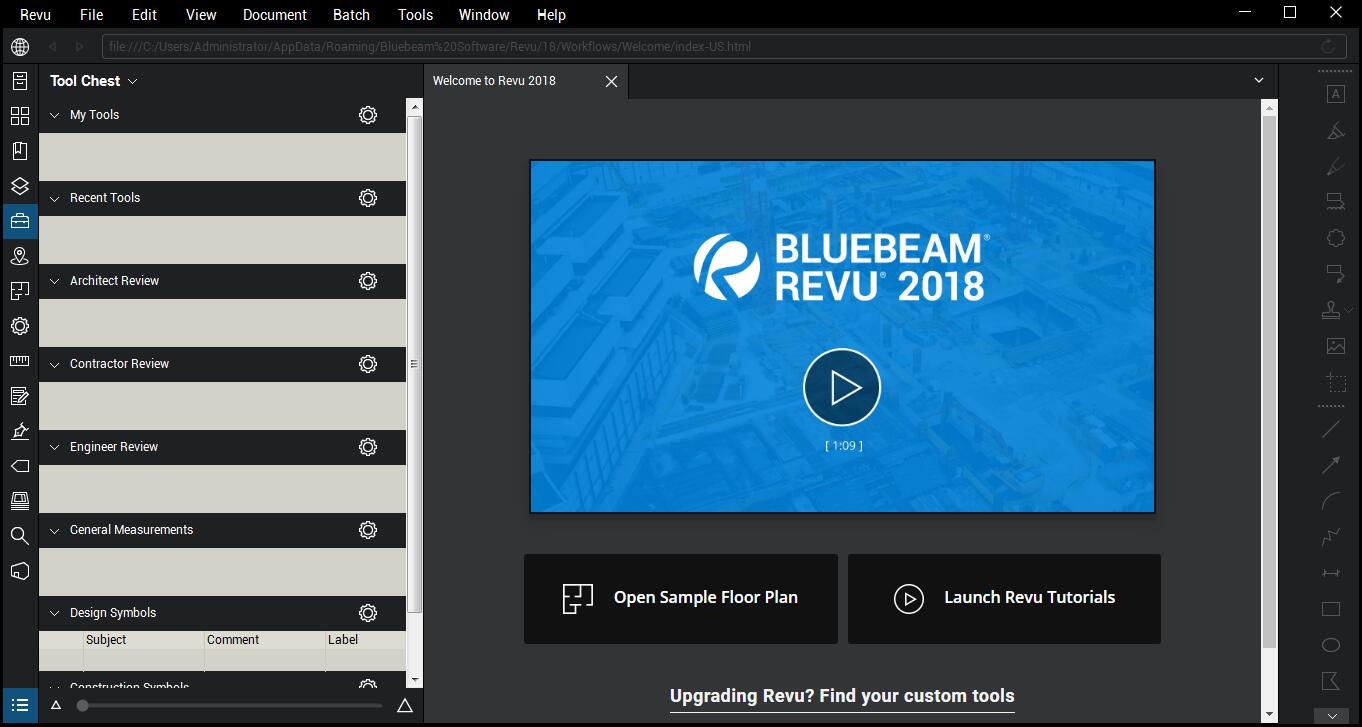Collapse the Engineer Review section
The height and width of the screenshot is (727, 1362).
(55, 447)
